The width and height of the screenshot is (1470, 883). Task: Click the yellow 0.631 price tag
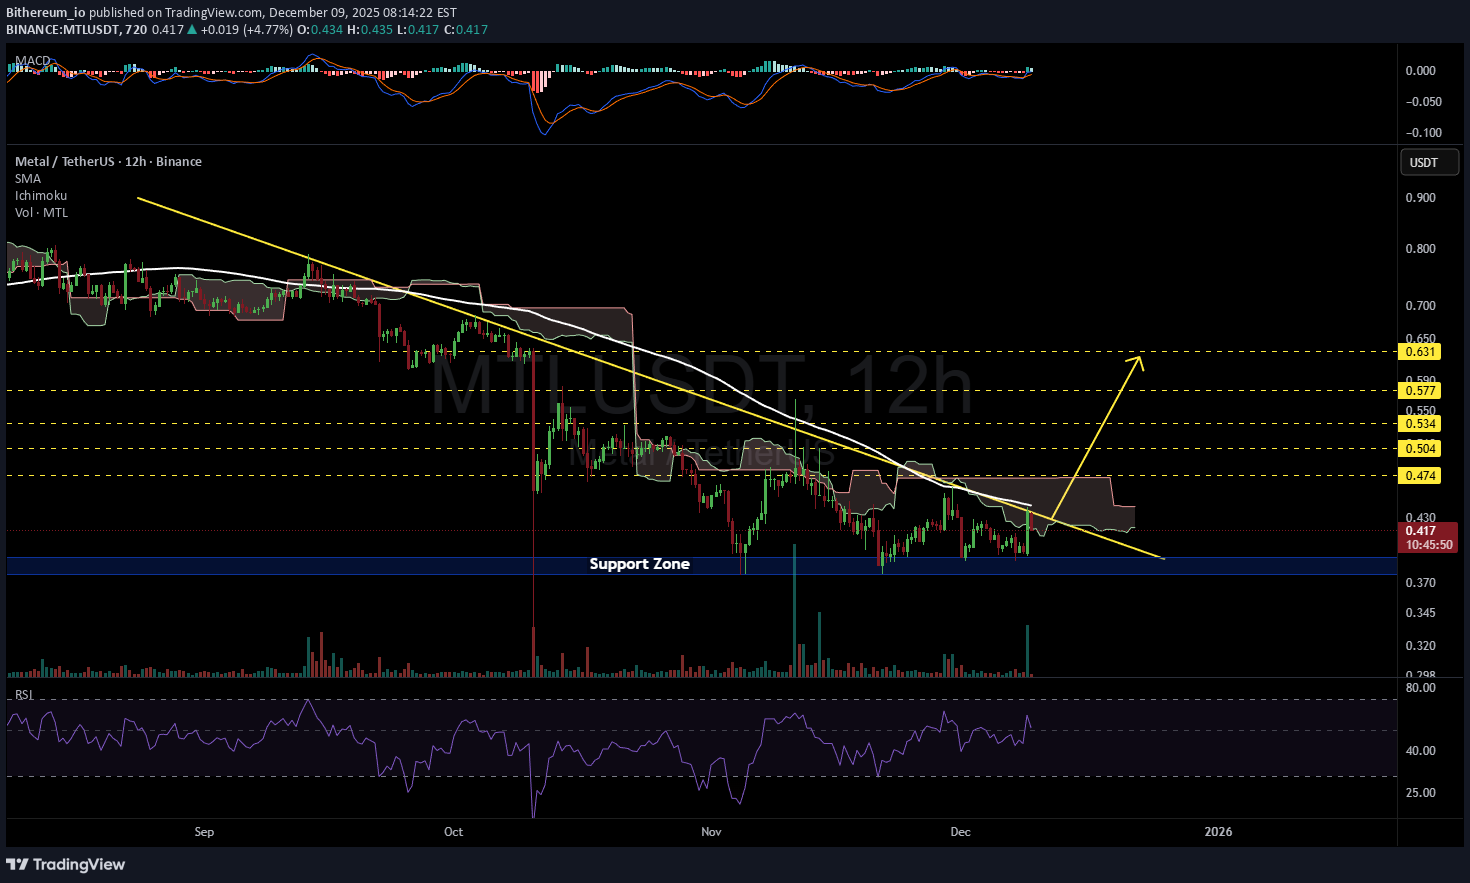[1420, 352]
